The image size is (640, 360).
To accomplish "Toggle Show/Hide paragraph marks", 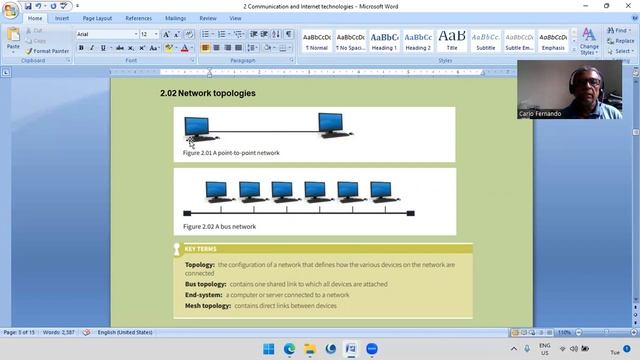I will (289, 34).
